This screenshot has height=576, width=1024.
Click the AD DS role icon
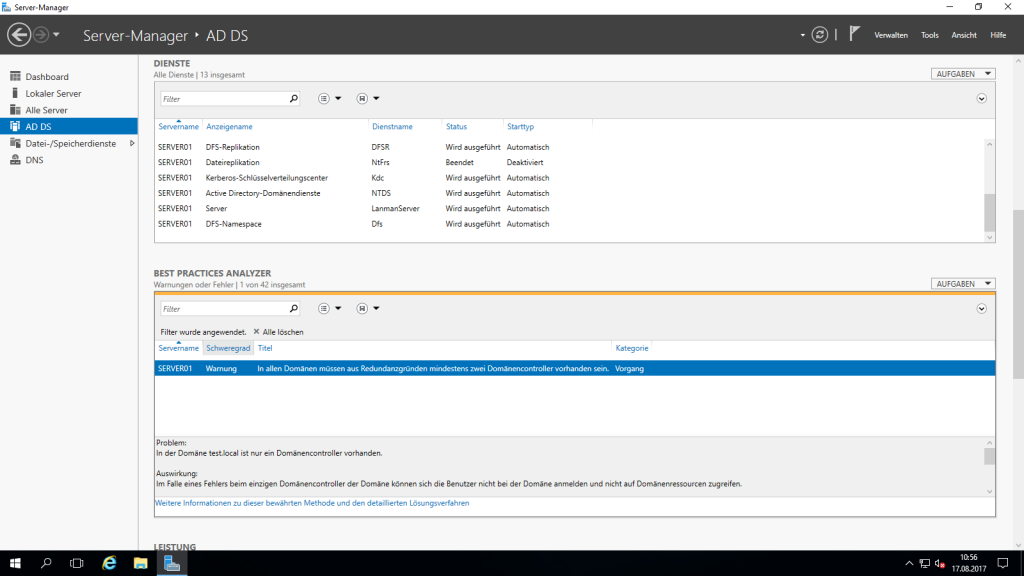15,126
